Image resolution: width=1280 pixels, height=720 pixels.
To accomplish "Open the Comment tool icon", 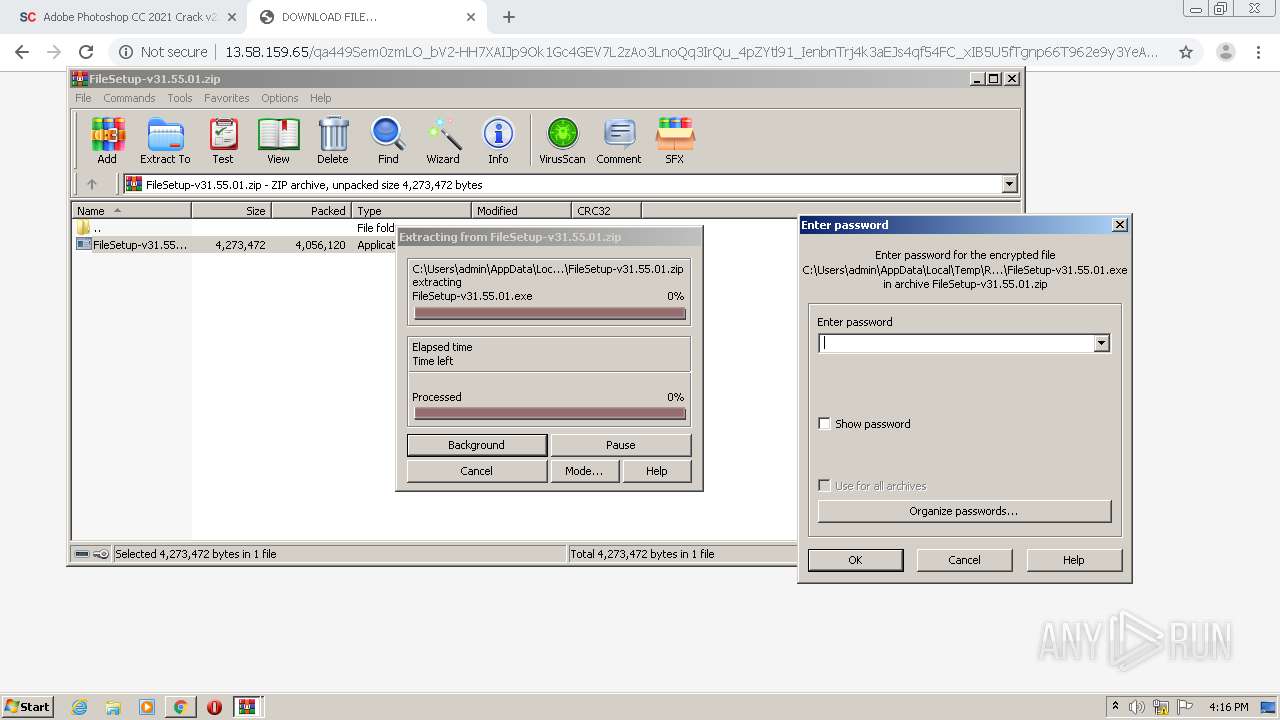I will (x=619, y=141).
